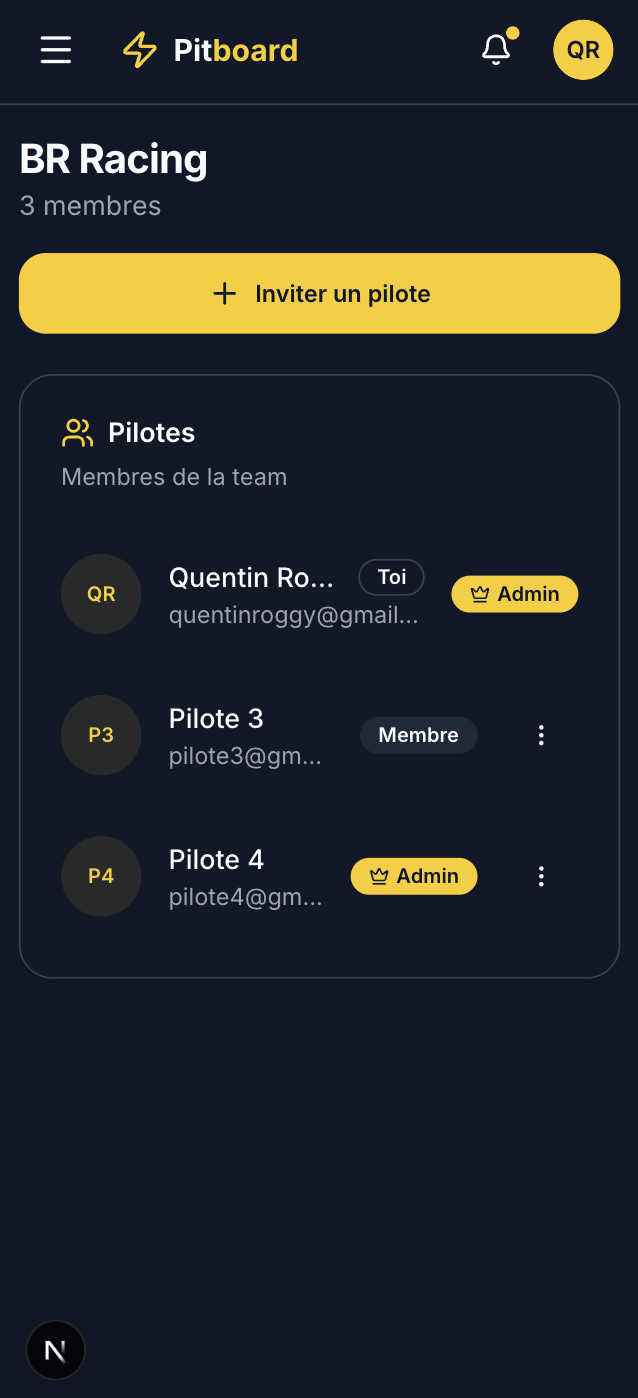The image size is (638, 1398).
Task: Select the P3 avatar thumbnail
Action: [100, 735]
